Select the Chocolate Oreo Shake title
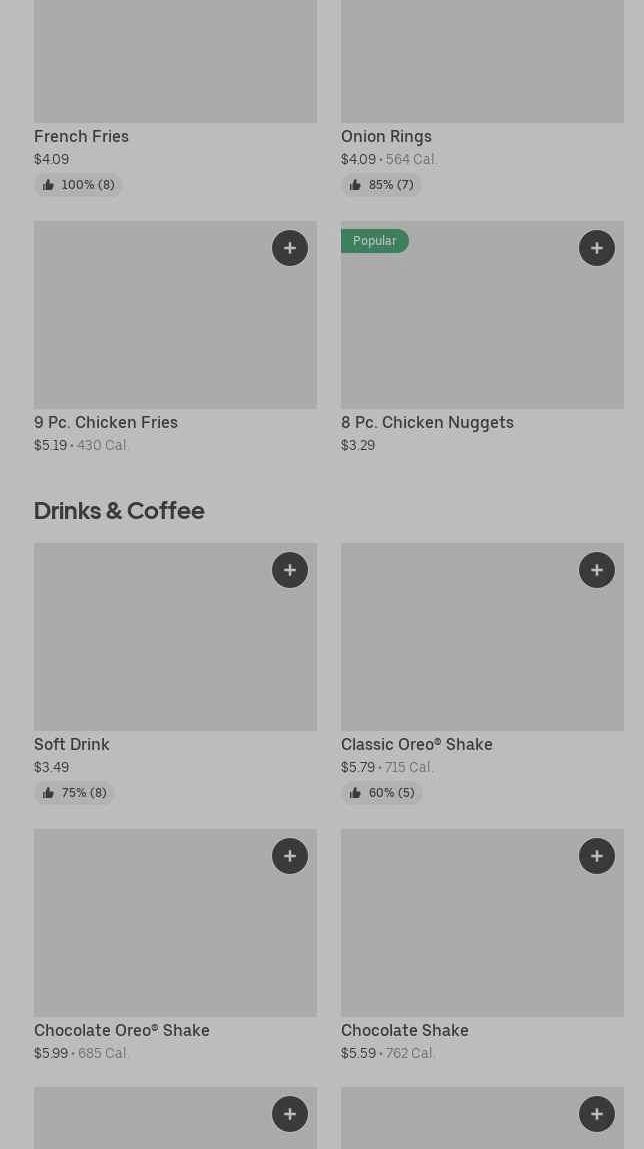Screen dimensions: 644x1149 pos(122,1030)
